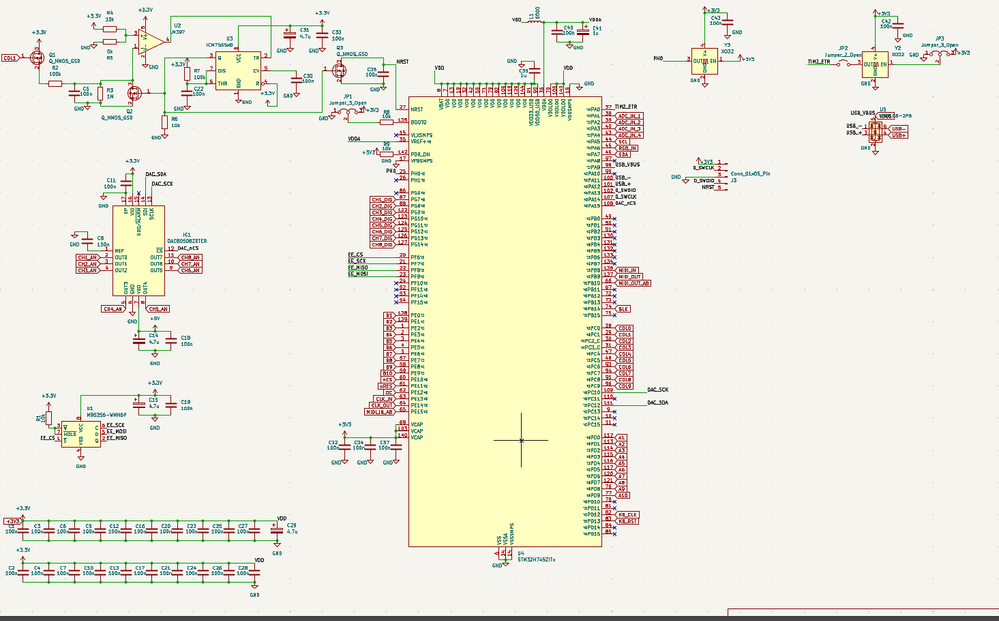Select the Q2 NMOS transistor symbol
This screenshot has height=621, width=999.
click(133, 93)
